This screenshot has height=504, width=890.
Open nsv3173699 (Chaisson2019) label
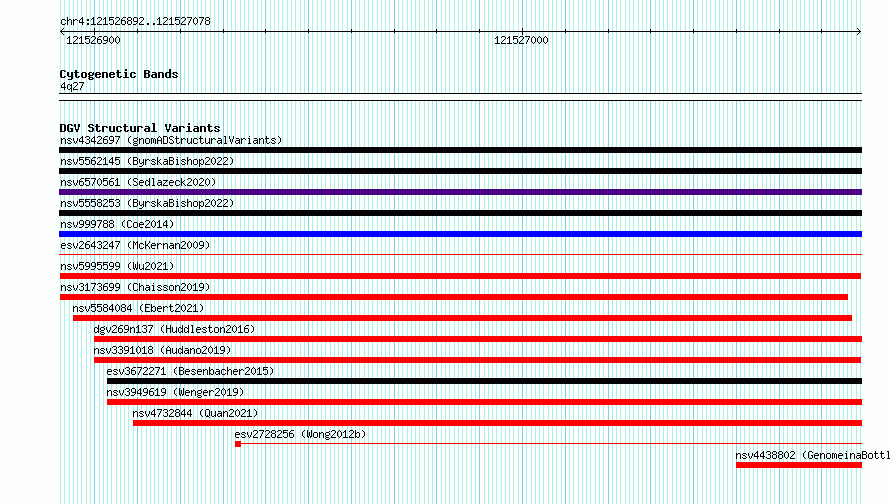tap(135, 287)
